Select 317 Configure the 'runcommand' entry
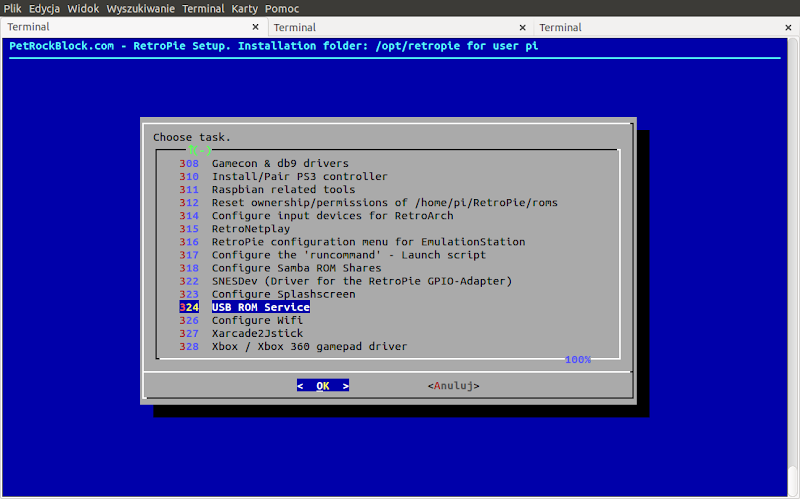The height and width of the screenshot is (499, 800). tap(333, 255)
